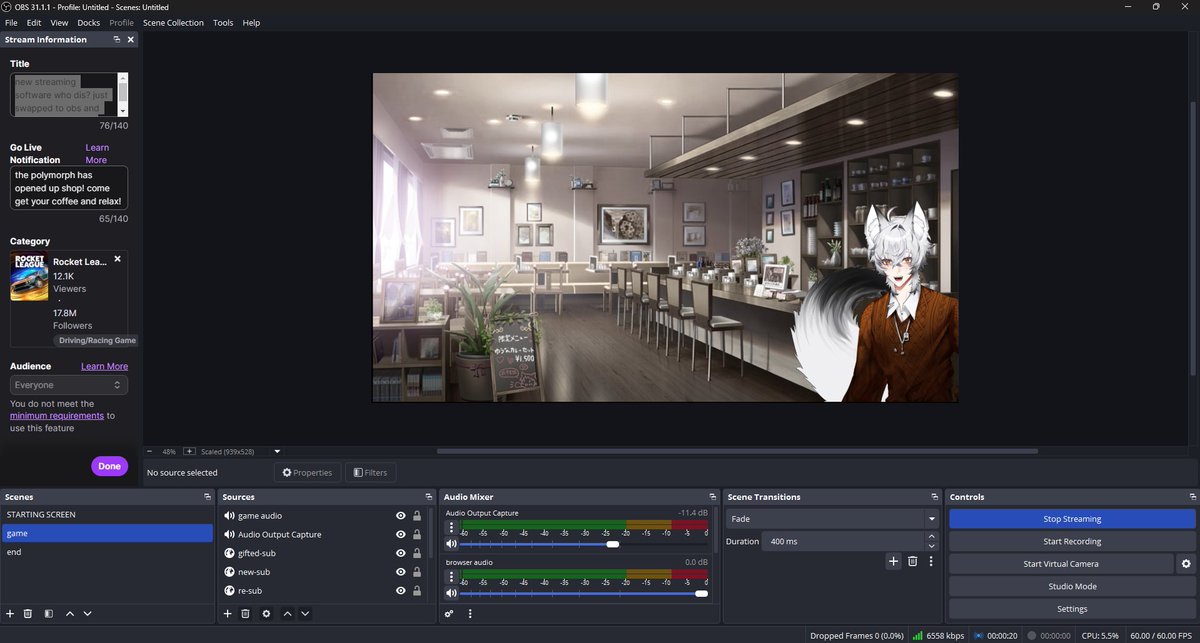Float the Scenes dock with its pop-out icon

207,497
